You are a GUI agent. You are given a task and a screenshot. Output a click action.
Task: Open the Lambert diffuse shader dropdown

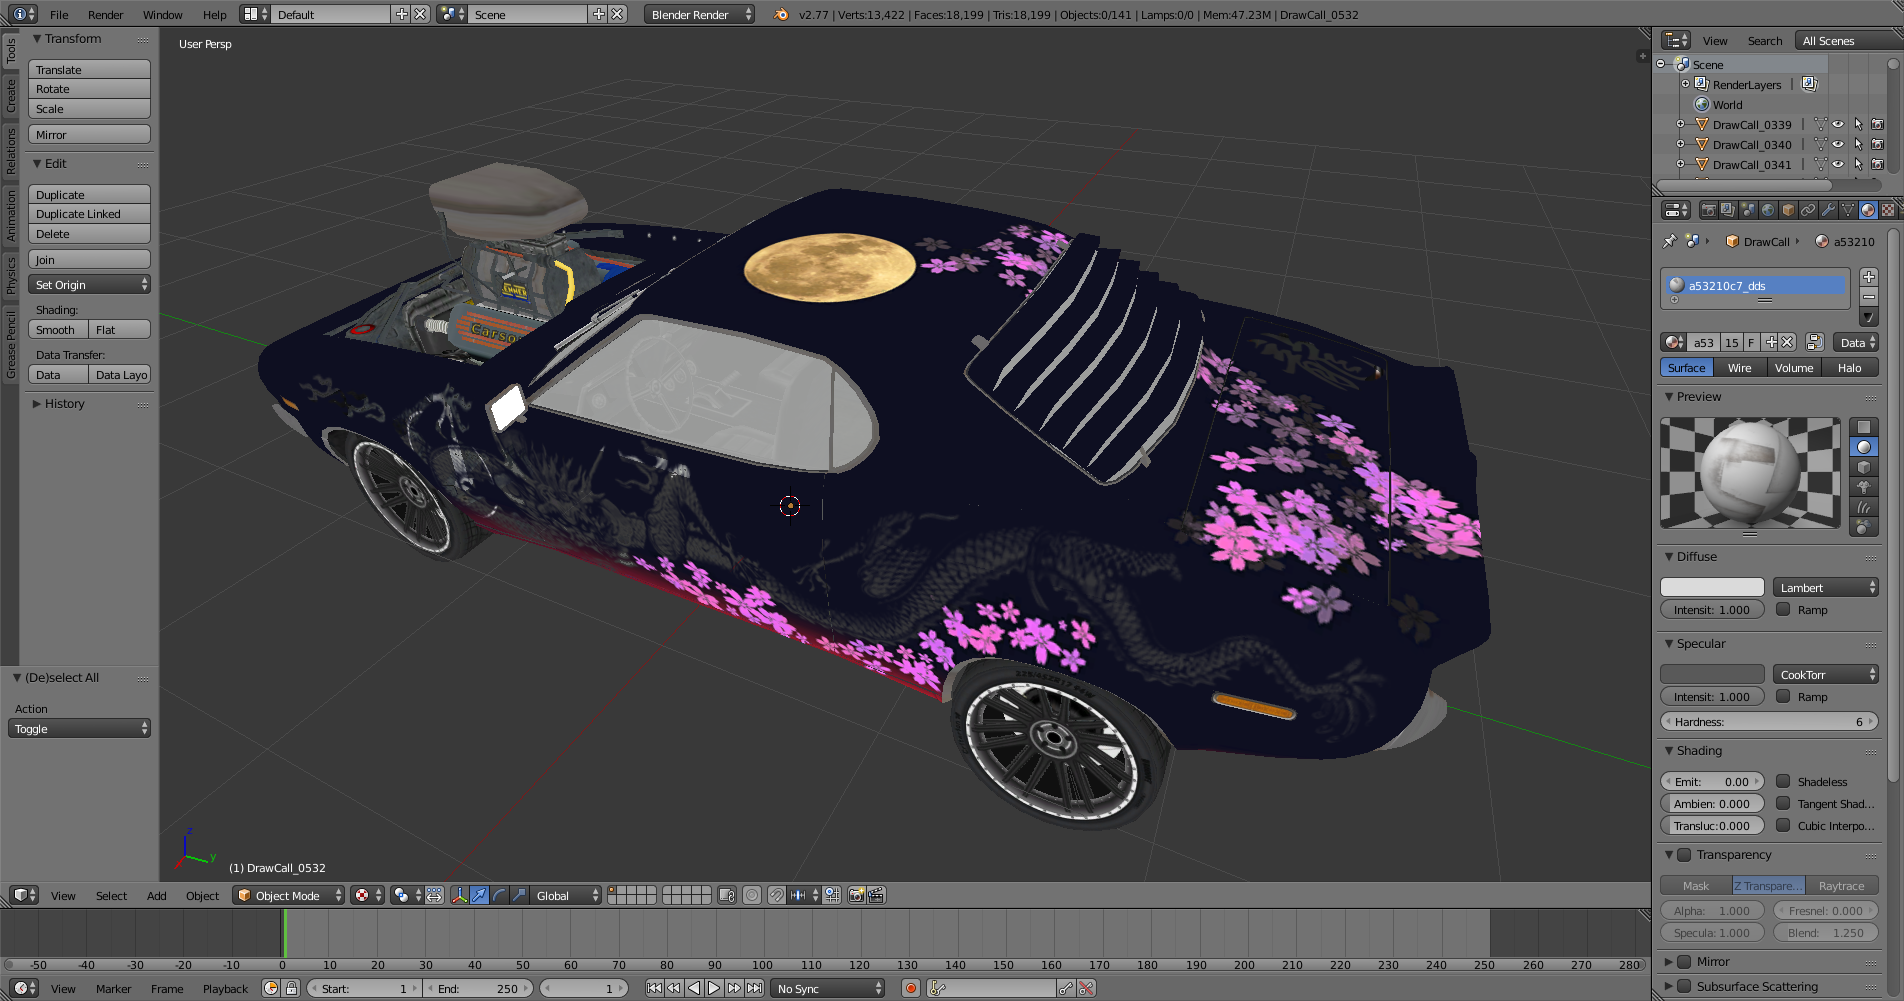[1826, 587]
